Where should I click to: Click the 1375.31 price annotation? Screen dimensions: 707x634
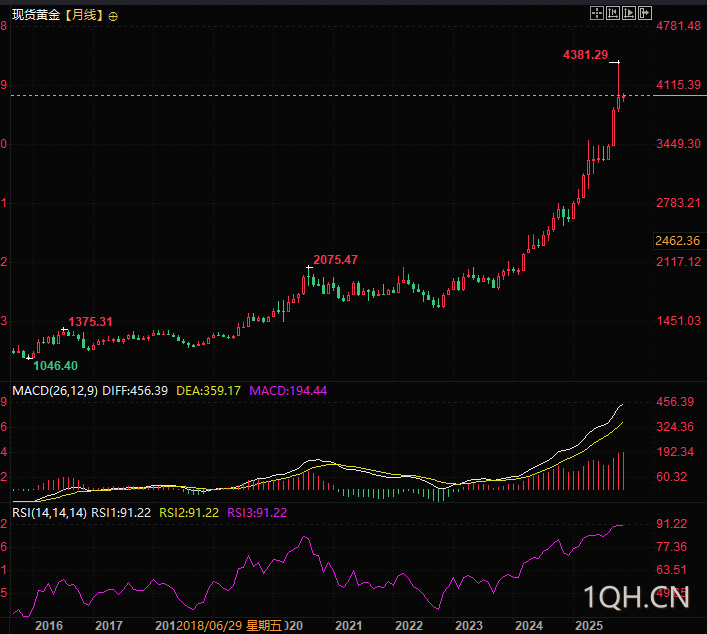click(89, 322)
